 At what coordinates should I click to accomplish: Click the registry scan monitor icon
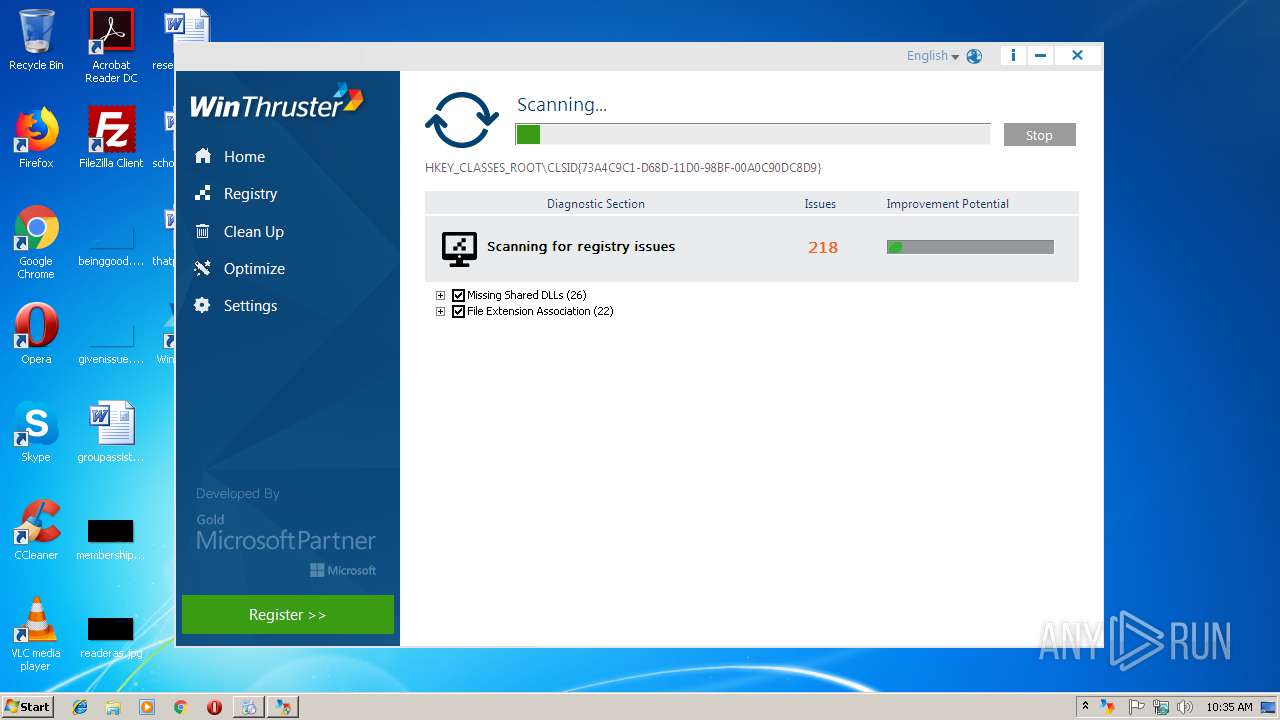pos(459,248)
